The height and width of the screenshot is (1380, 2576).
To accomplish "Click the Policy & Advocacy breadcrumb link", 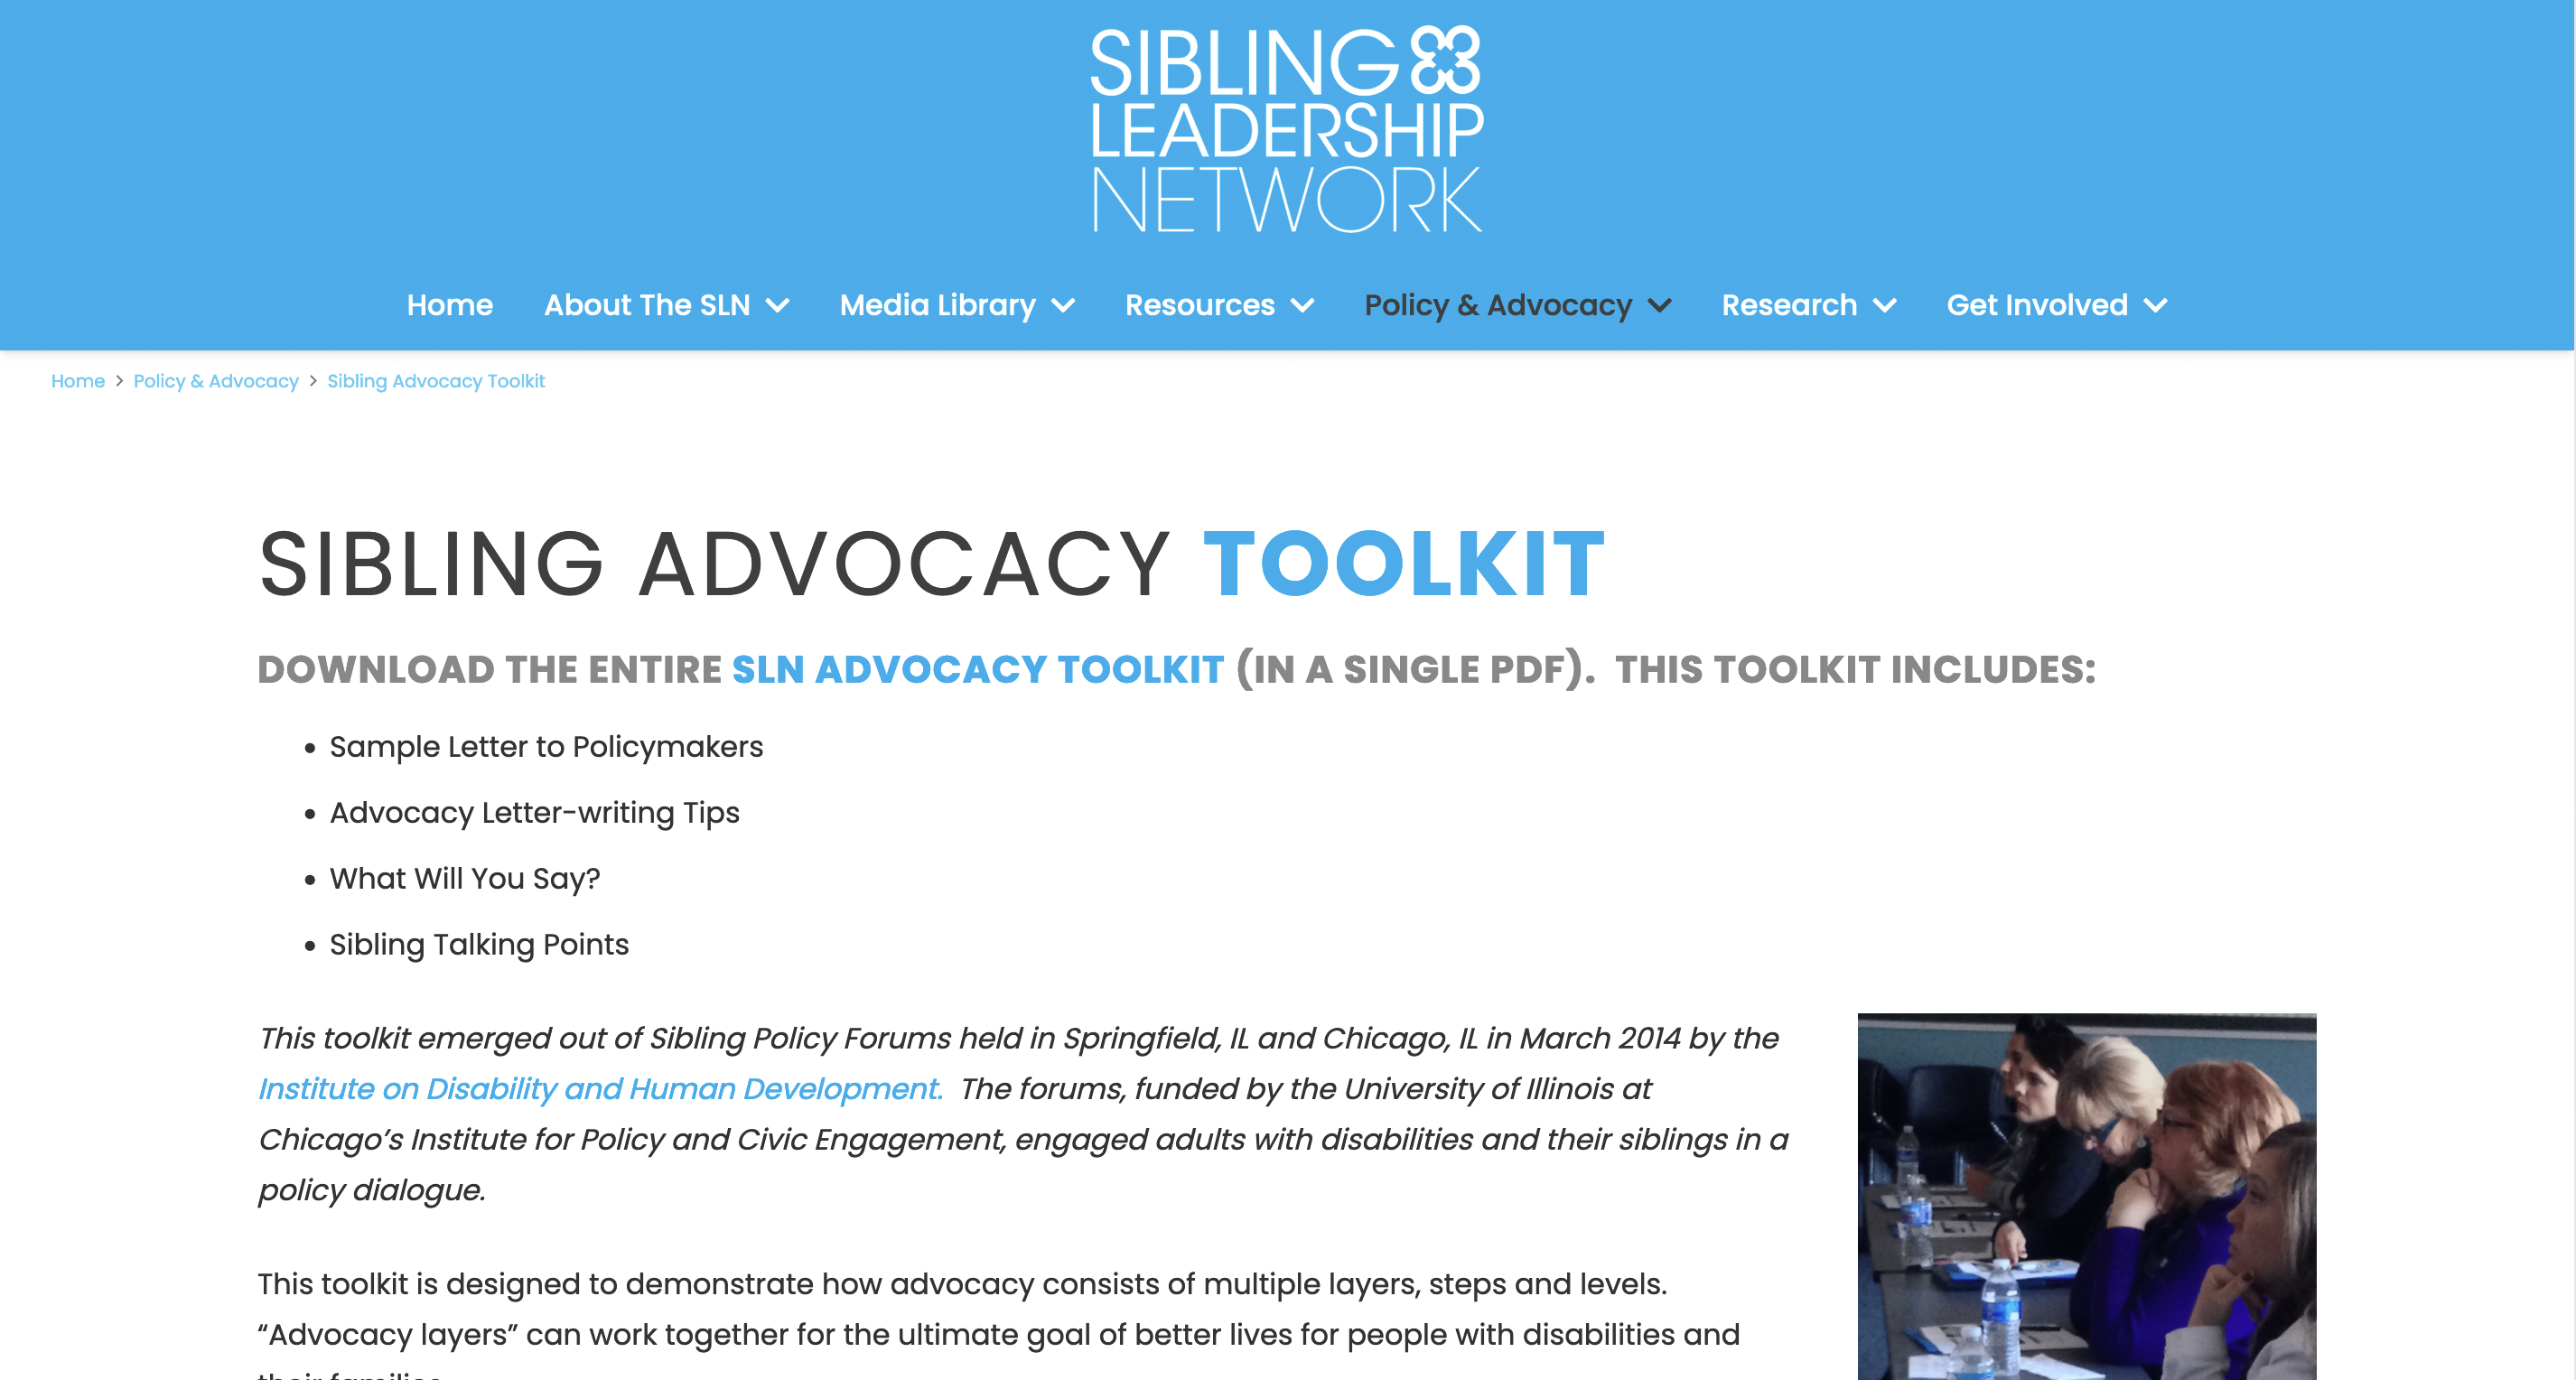I will [x=215, y=380].
